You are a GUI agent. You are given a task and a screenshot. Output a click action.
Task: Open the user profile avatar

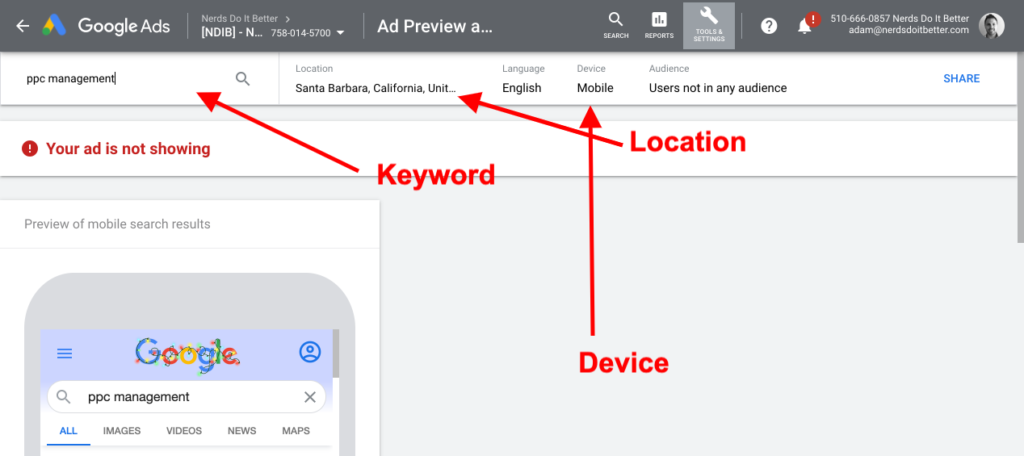click(991, 25)
